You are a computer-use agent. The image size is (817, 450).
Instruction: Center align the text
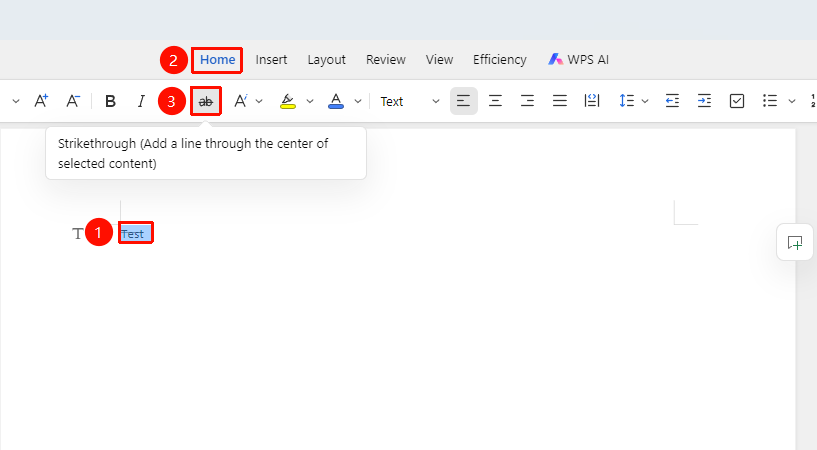click(x=495, y=101)
